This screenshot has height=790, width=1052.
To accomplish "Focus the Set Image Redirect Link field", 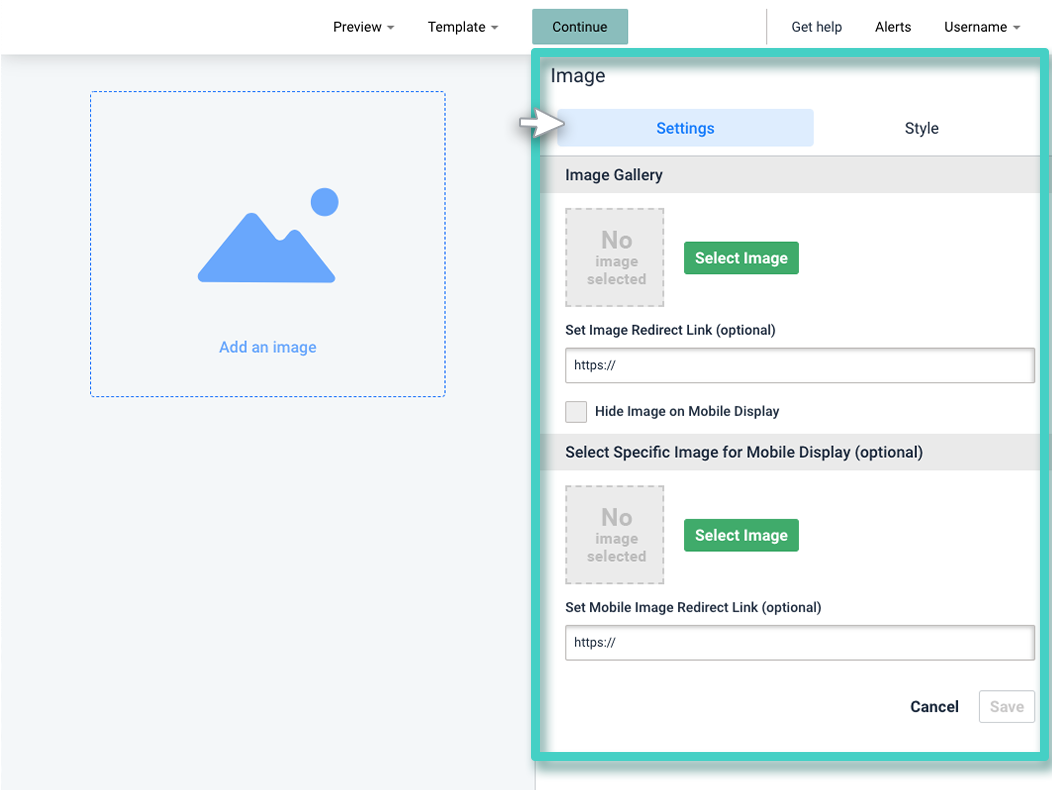I will pyautogui.click(x=800, y=365).
